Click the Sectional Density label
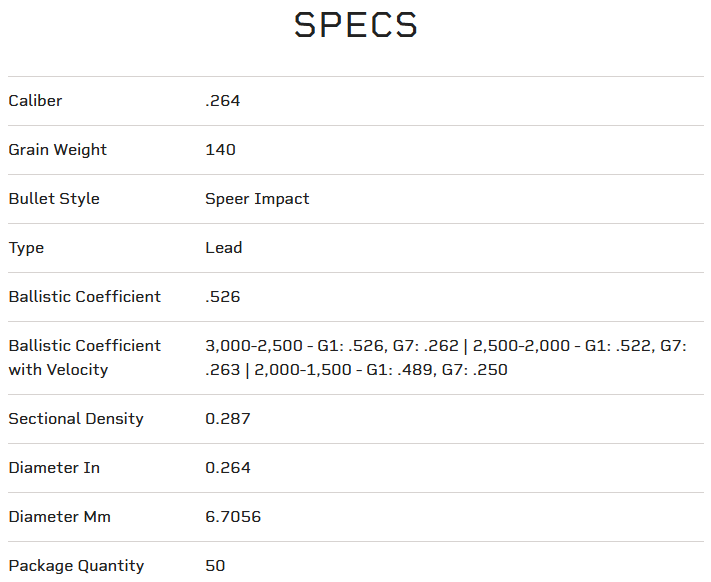 pos(75,419)
